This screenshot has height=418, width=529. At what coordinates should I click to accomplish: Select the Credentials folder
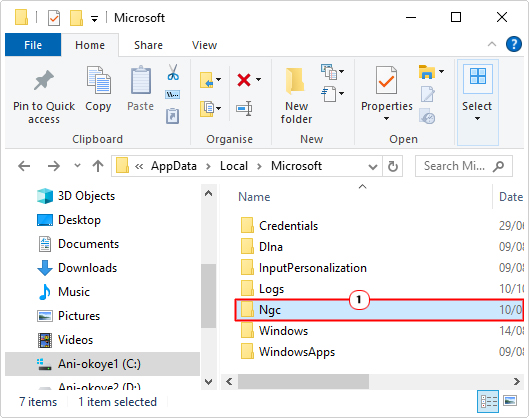click(x=288, y=226)
